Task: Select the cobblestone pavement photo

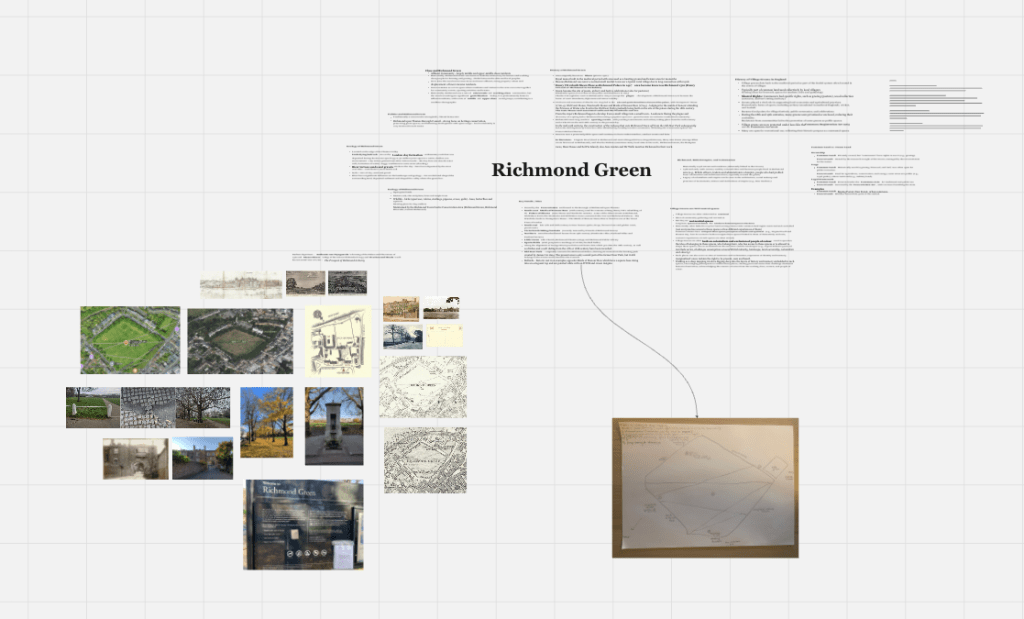Action: pyautogui.click(x=147, y=407)
